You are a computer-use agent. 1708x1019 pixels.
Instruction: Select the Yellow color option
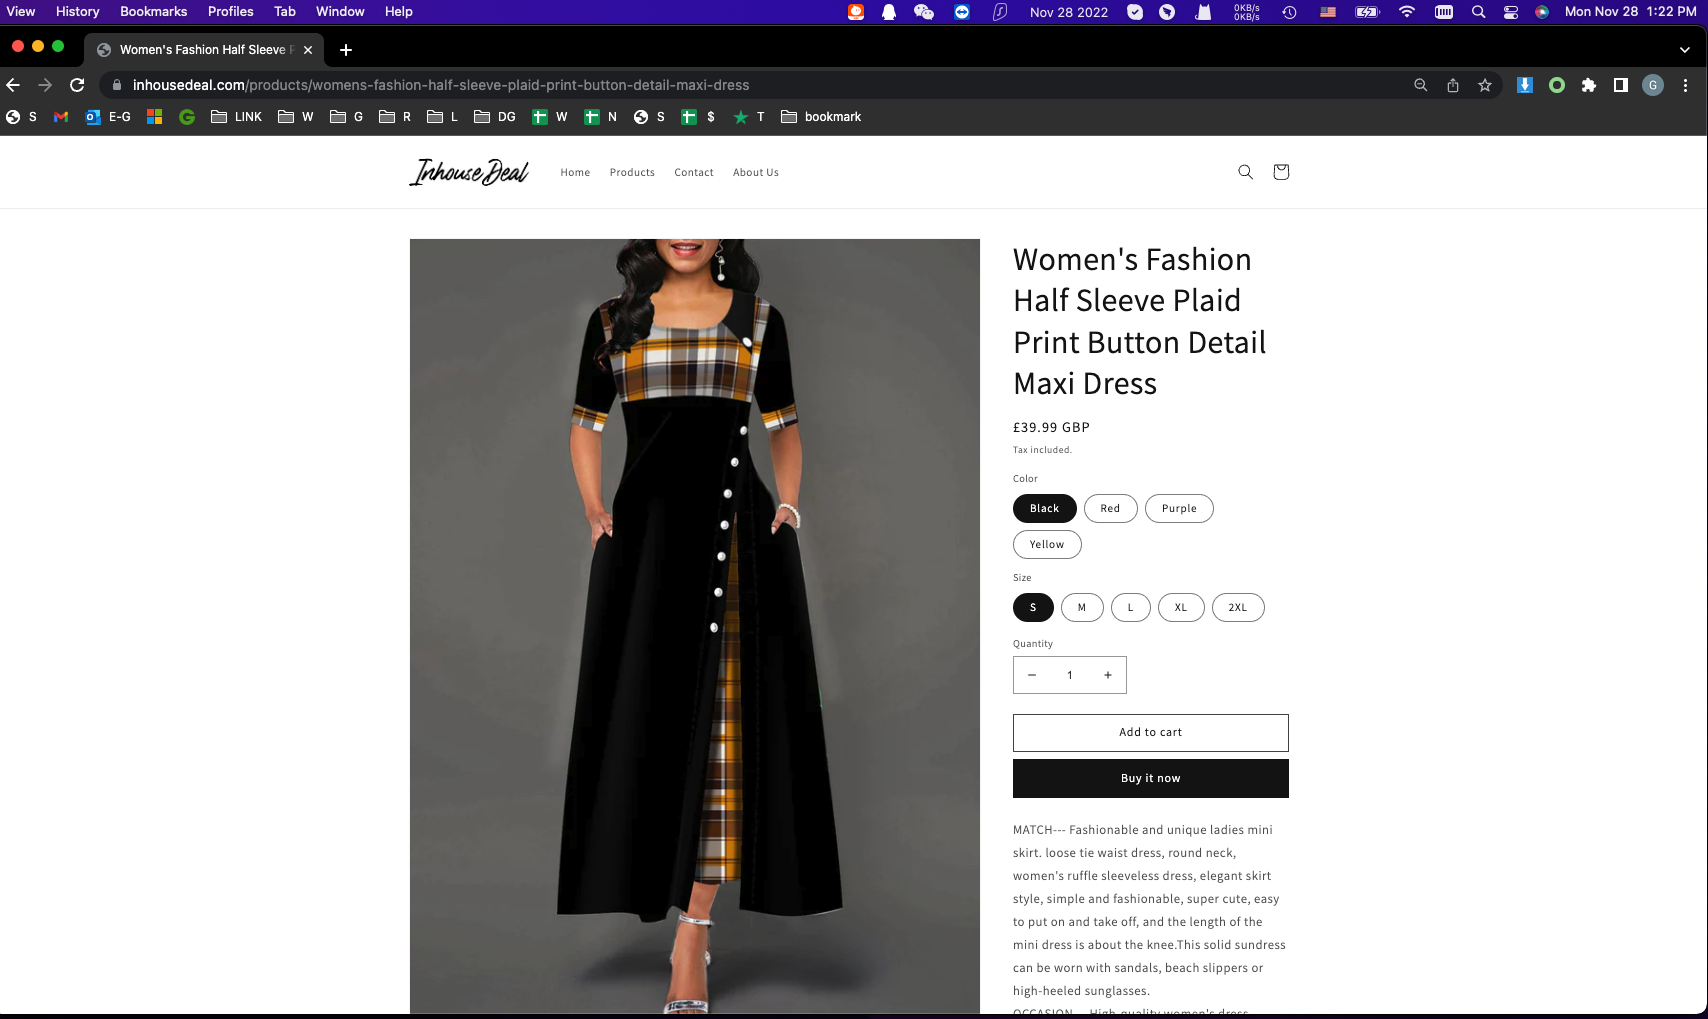click(x=1047, y=544)
